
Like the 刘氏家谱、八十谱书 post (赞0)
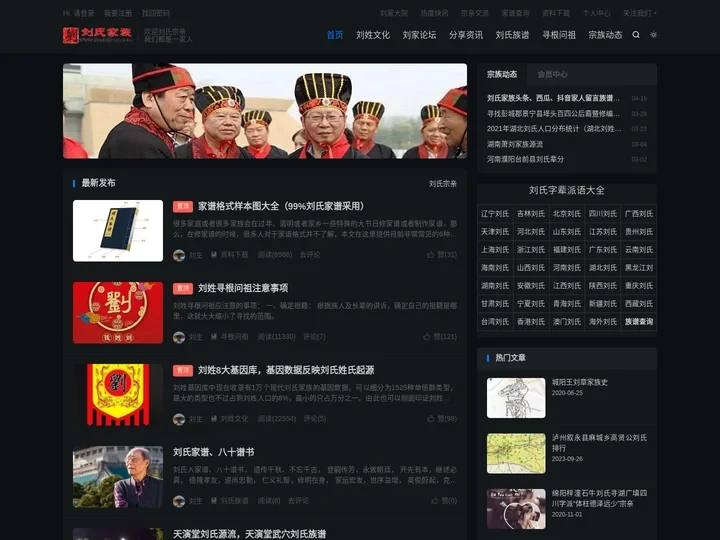[x=444, y=501]
